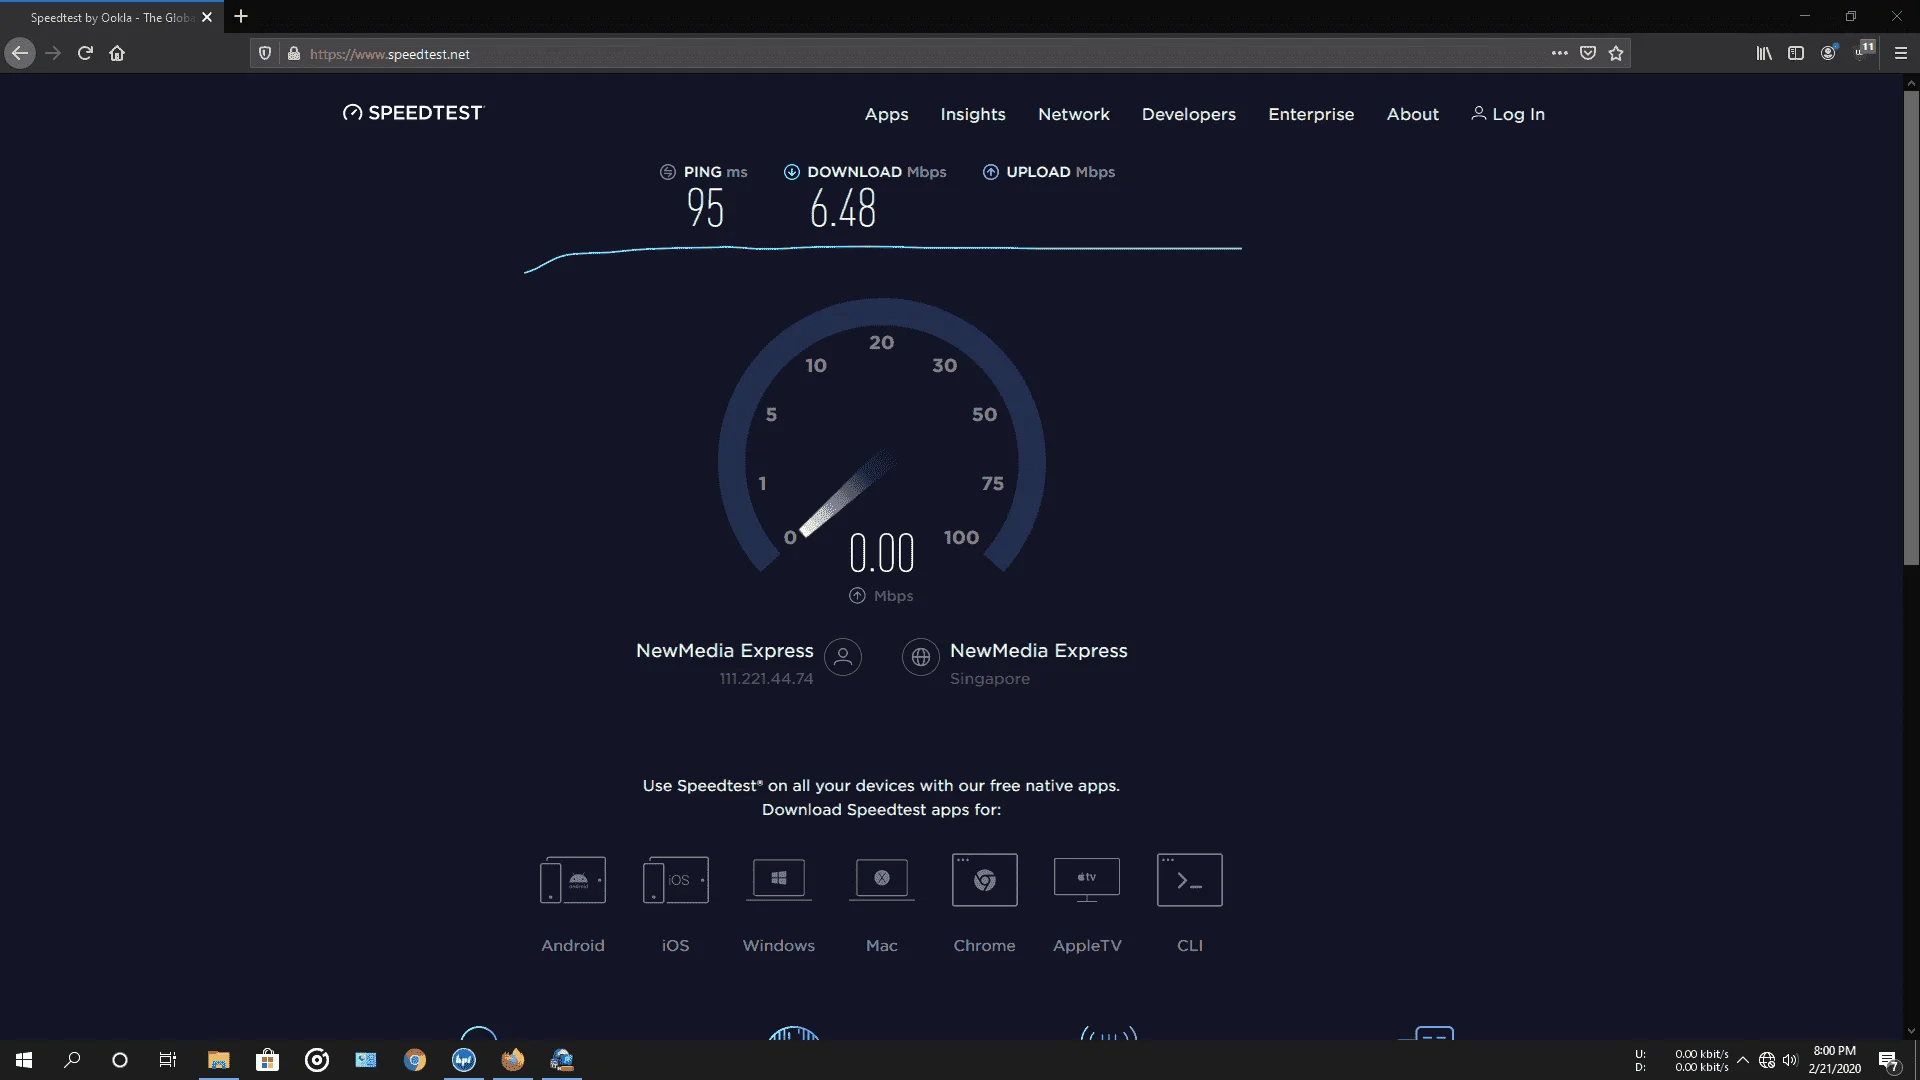This screenshot has height=1080, width=1920.
Task: Click the NewMedia Express name above the IP
Action: tap(724, 650)
